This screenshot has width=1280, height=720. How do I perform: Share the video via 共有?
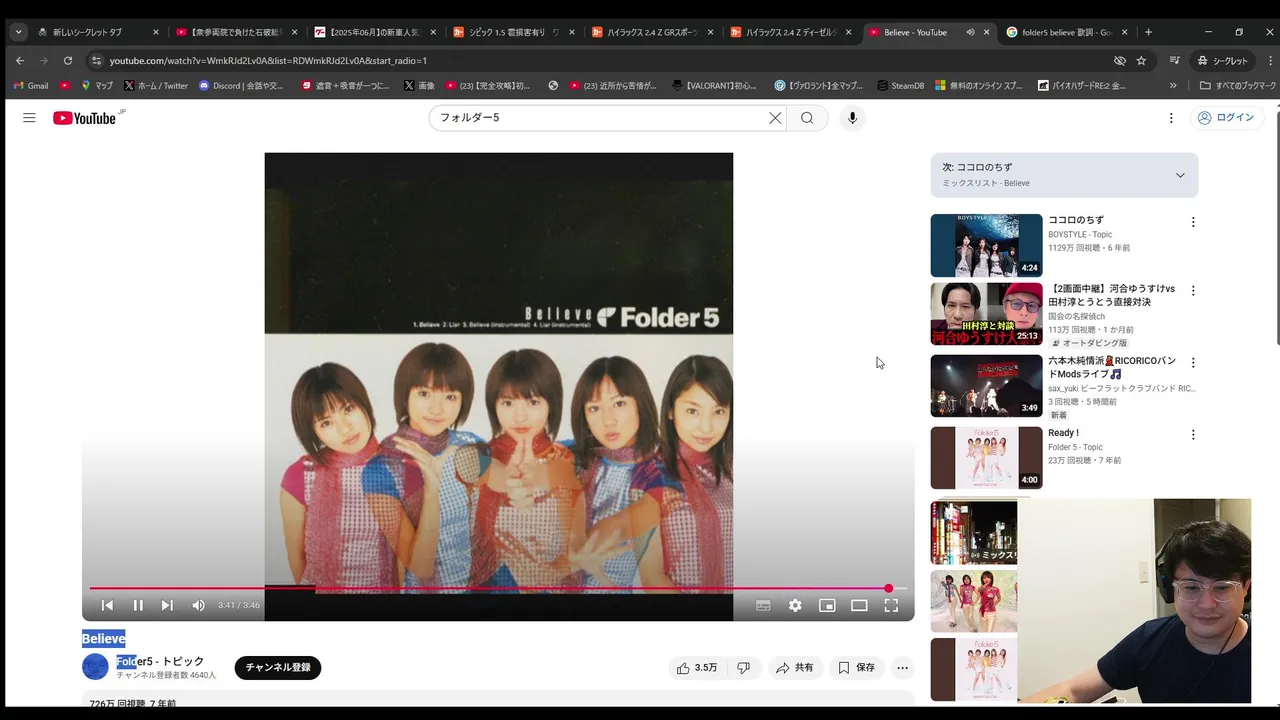795,667
